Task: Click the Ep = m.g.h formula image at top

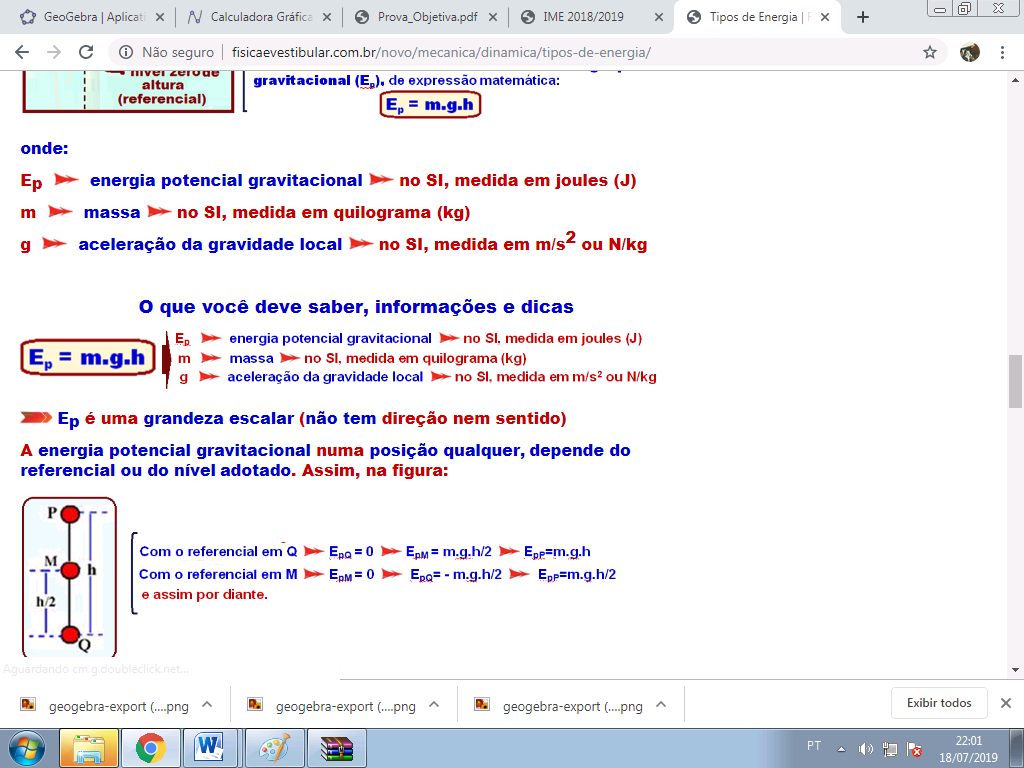Action: [430, 104]
